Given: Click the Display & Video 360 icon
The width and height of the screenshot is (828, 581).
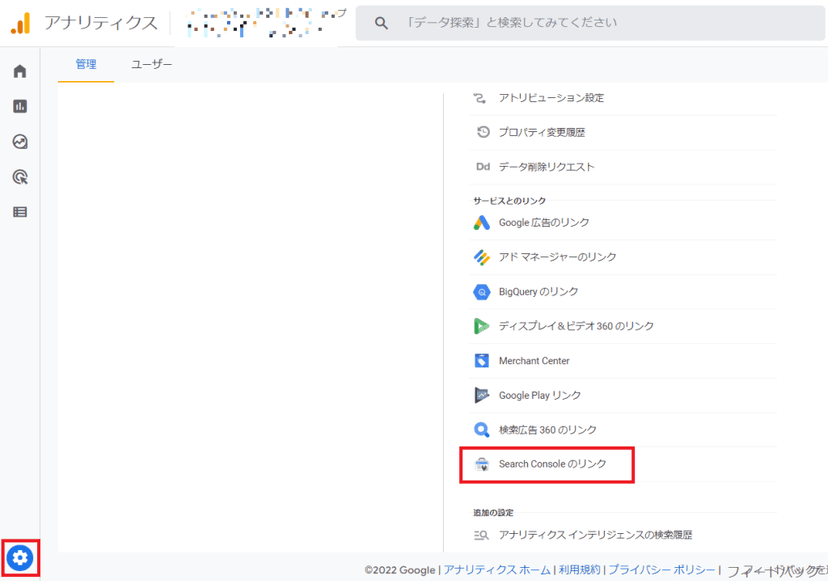Looking at the screenshot, I should (x=481, y=326).
